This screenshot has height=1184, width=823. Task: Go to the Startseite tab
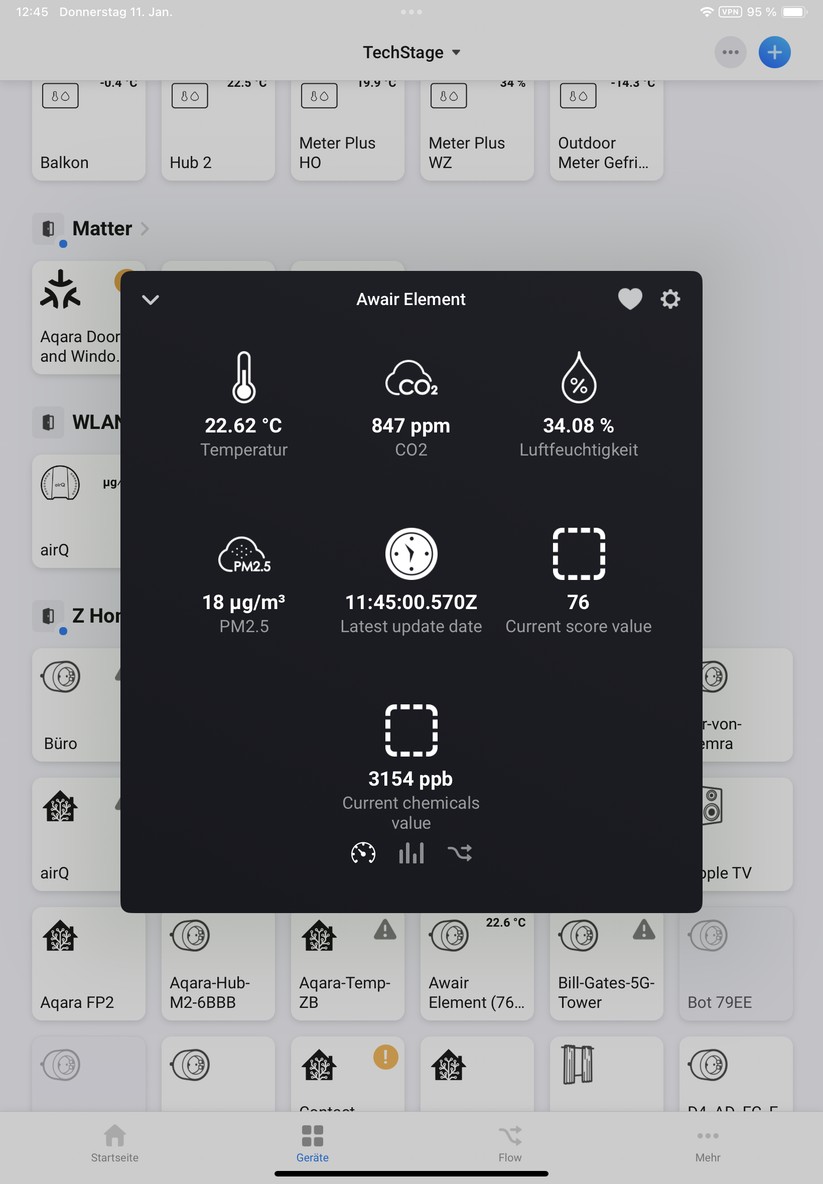[x=114, y=1143]
